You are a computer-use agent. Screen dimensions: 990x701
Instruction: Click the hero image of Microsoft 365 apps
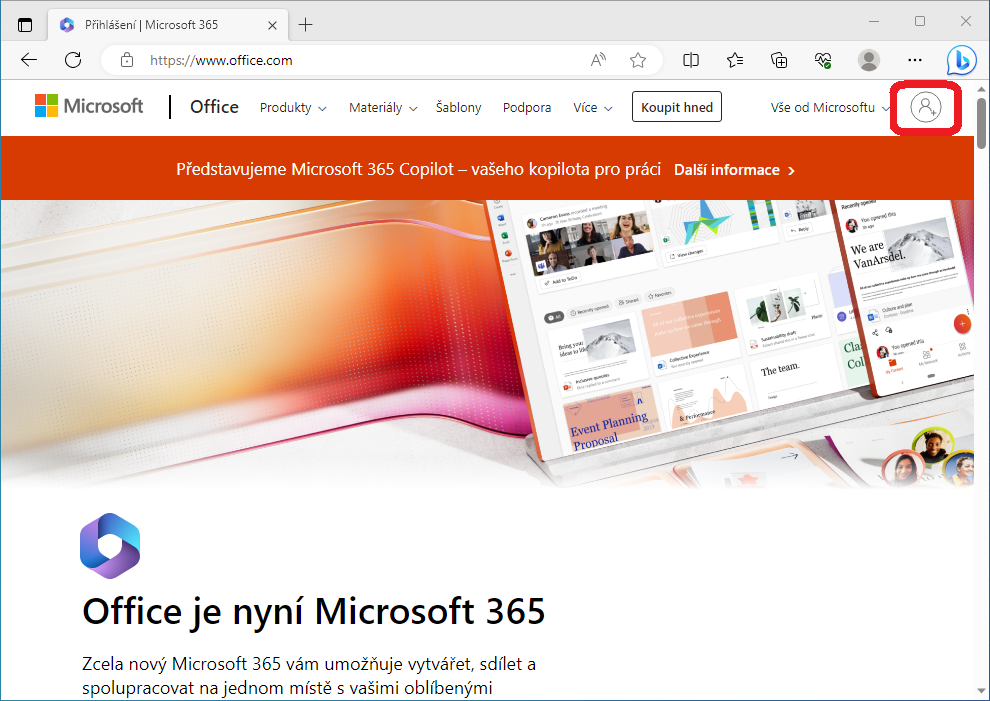point(487,344)
